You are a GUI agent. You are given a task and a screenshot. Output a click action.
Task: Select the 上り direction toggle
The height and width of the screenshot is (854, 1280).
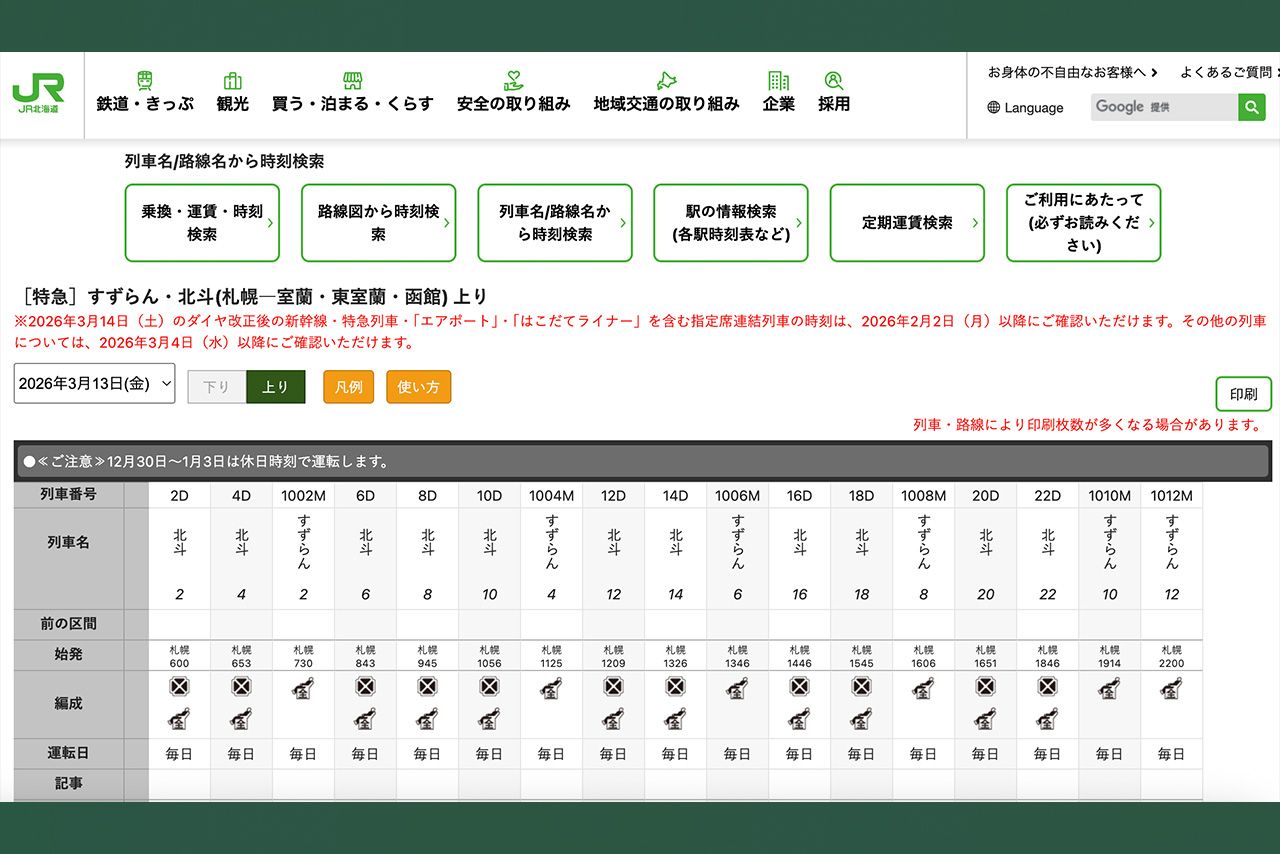(276, 386)
